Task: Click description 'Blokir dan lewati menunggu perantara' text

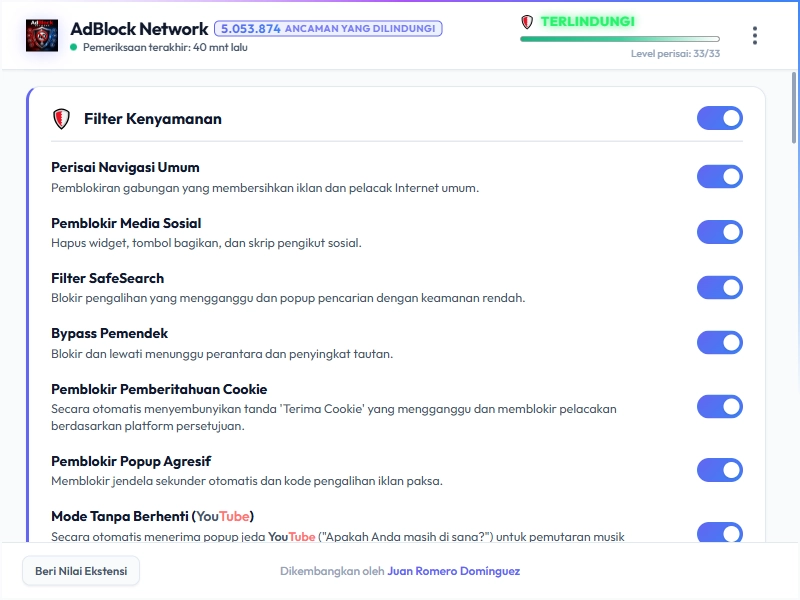Action: pyautogui.click(x=222, y=354)
